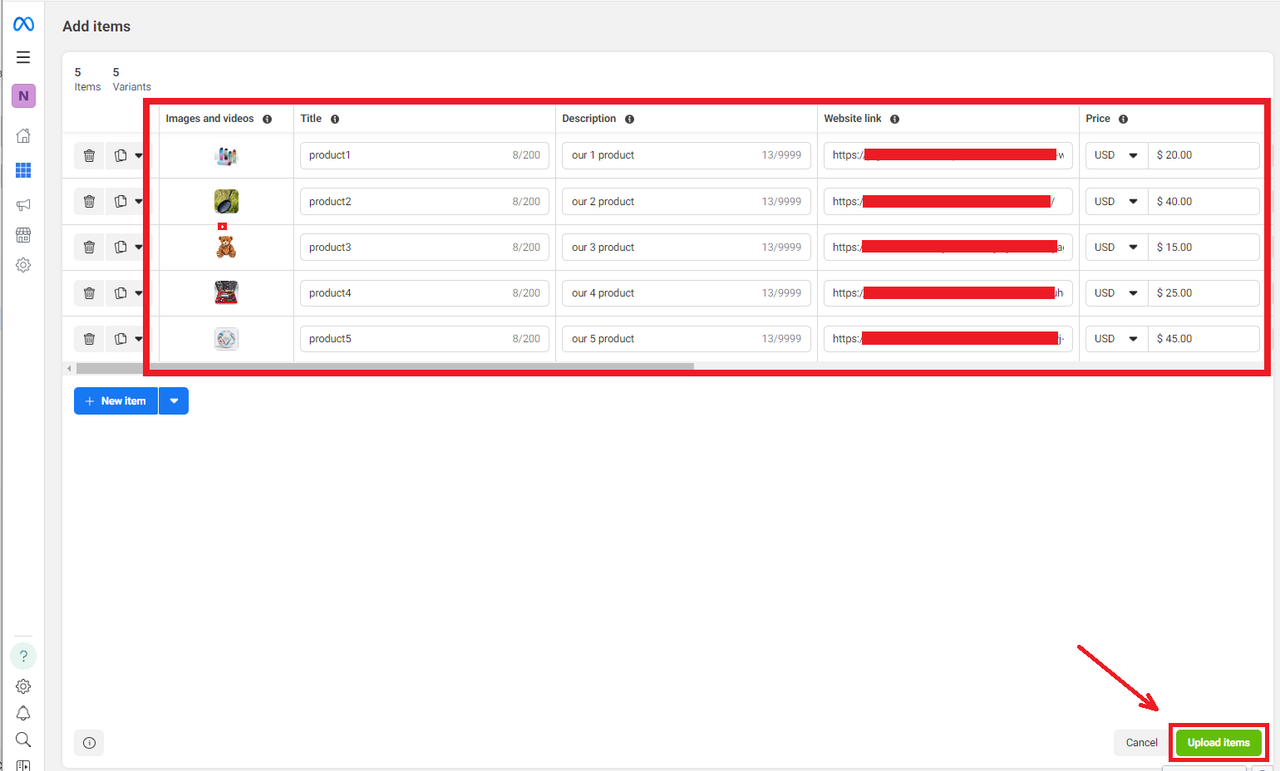The width and height of the screenshot is (1280, 771).
Task: Edit the $ 45.00 price field
Action: point(1204,339)
